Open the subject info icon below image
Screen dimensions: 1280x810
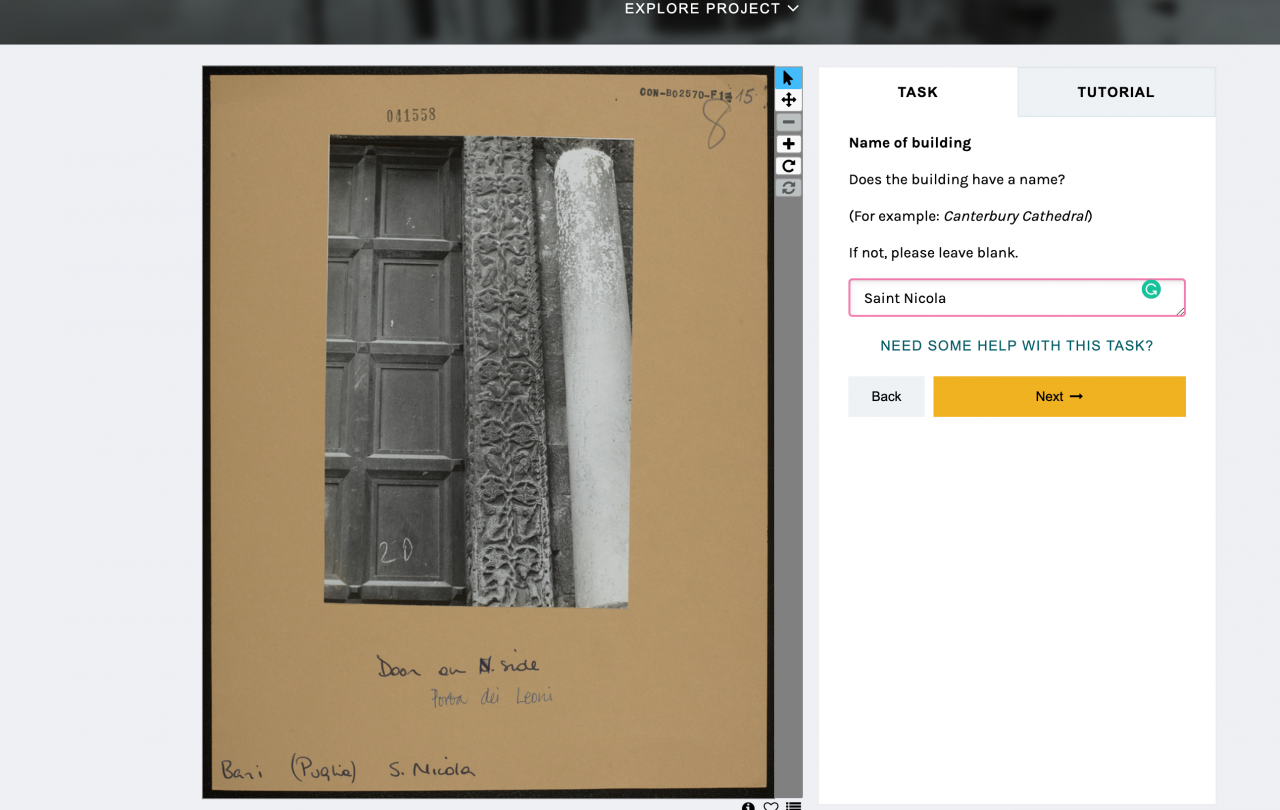click(748, 806)
